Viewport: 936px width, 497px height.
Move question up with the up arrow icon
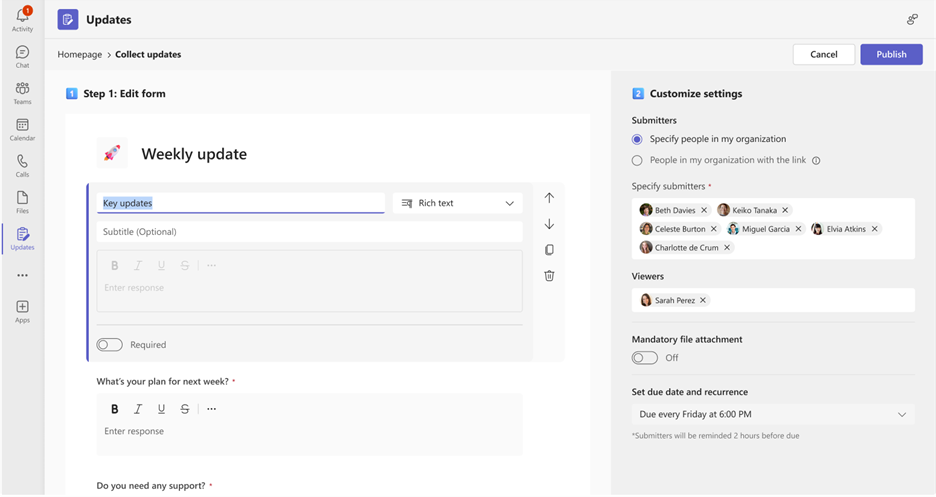[x=549, y=198]
